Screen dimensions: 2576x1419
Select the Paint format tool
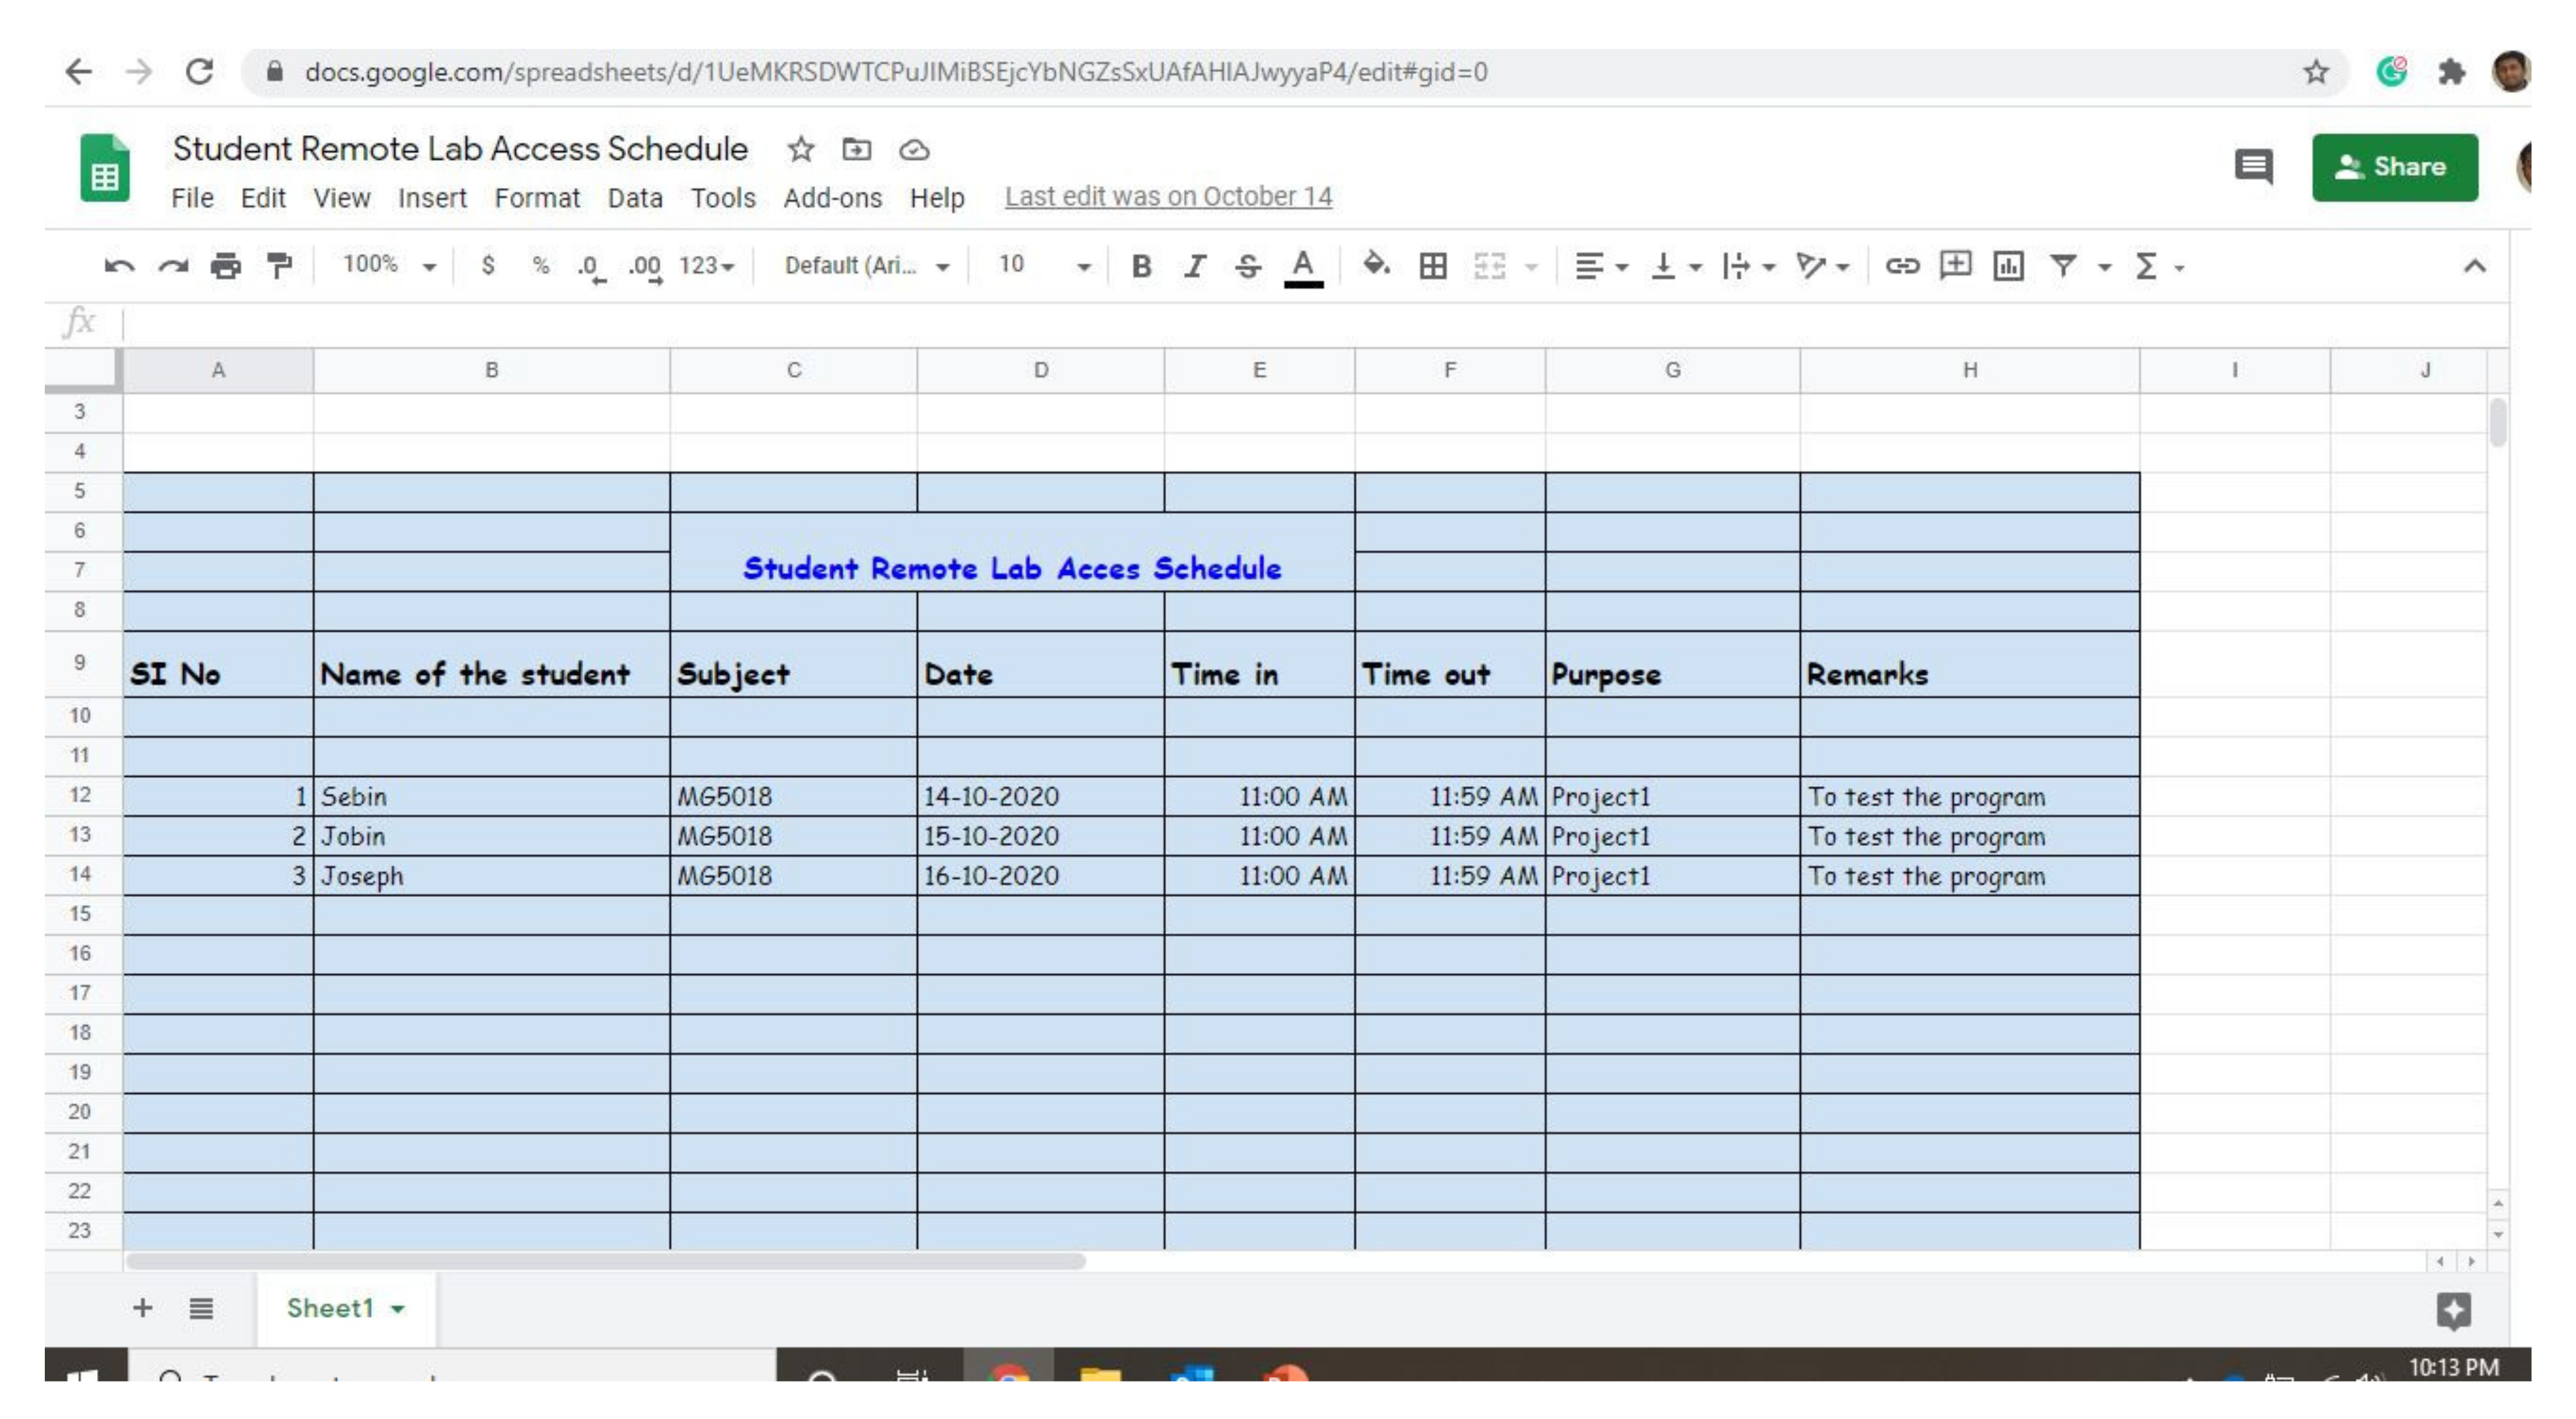pos(279,266)
